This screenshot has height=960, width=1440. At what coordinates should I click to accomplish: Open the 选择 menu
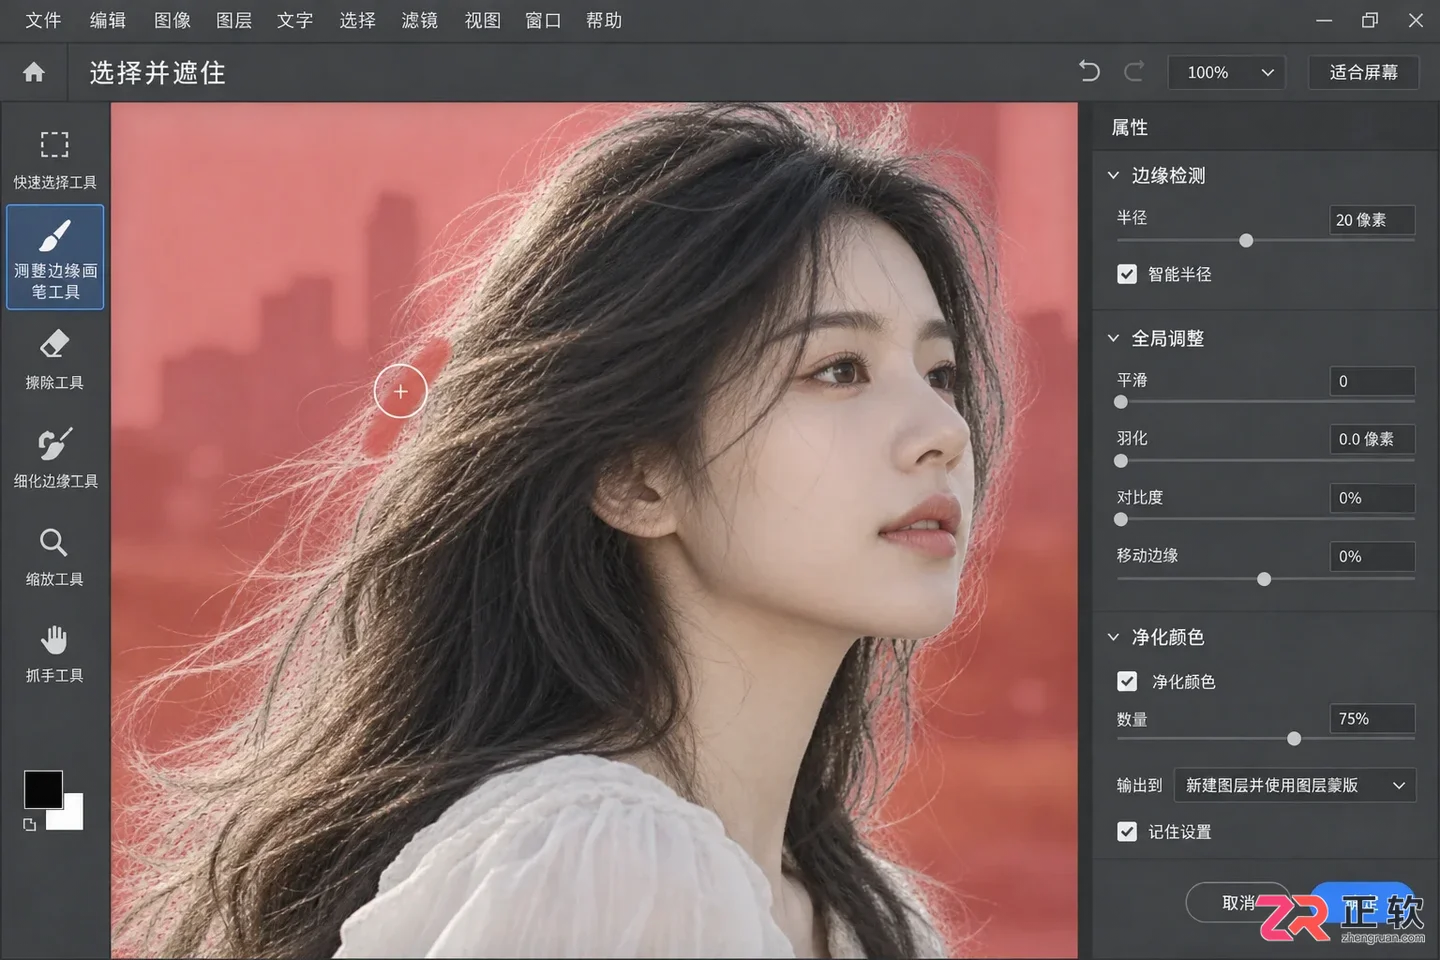pyautogui.click(x=357, y=20)
